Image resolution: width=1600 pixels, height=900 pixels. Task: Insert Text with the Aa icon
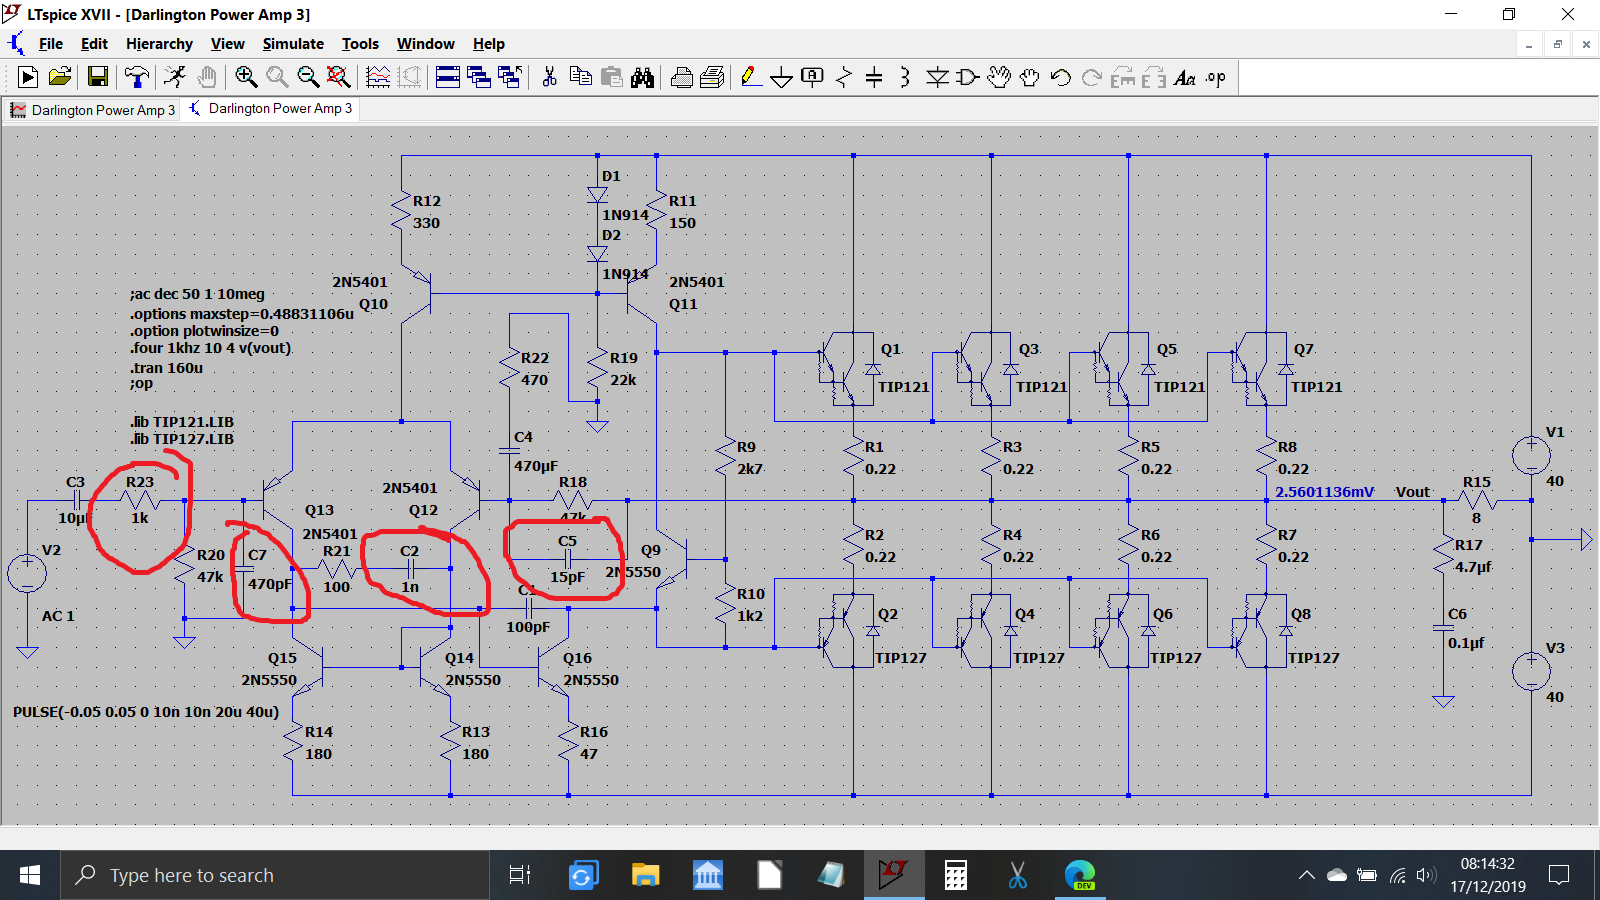1185,77
